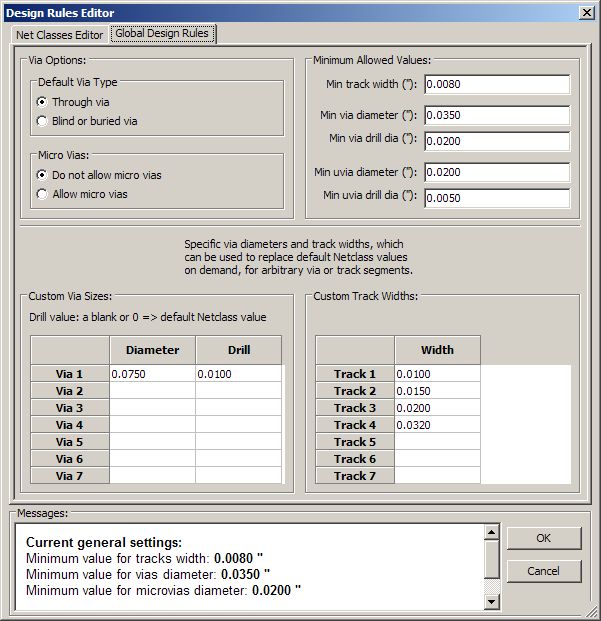Select the Via 7 row header
Image resolution: width=601 pixels, height=621 pixels.
tap(70, 476)
